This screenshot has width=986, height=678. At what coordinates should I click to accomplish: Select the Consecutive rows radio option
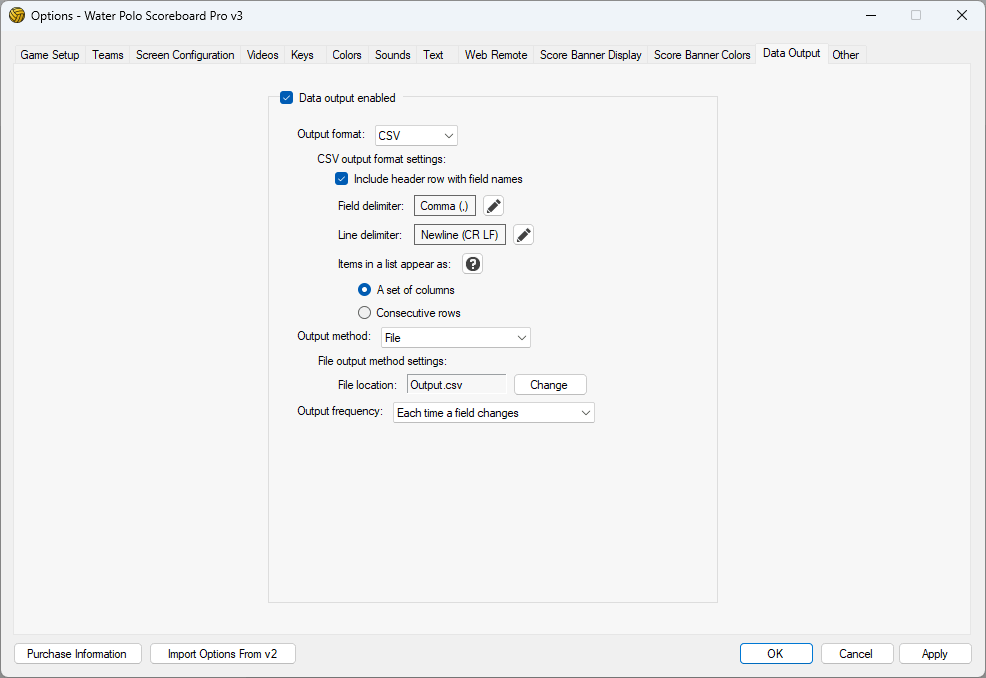[x=365, y=313]
